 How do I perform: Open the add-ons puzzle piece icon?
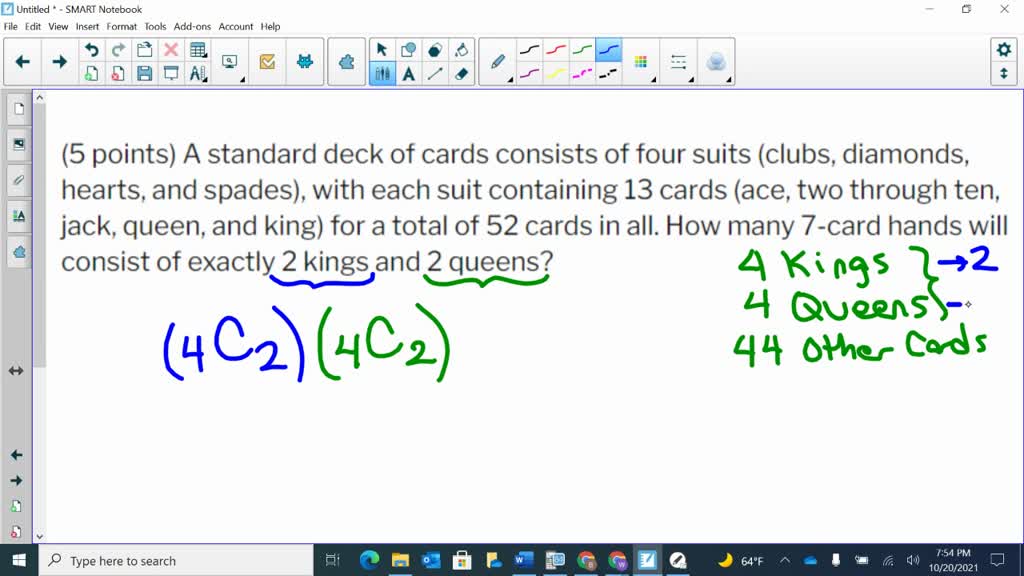click(346, 62)
